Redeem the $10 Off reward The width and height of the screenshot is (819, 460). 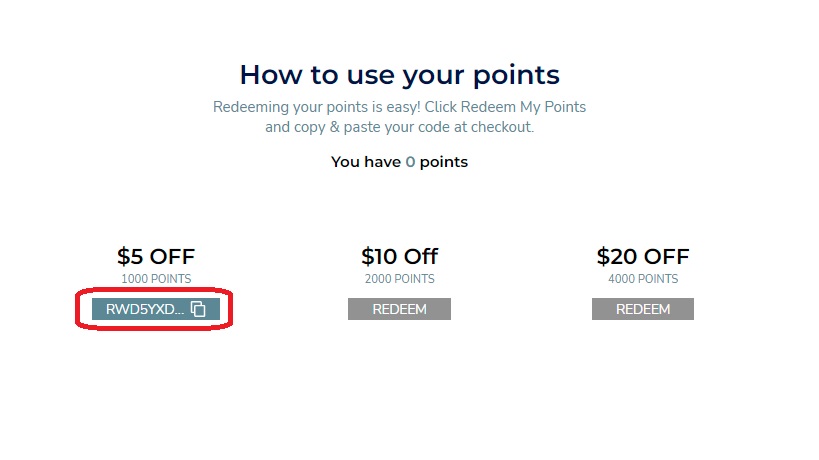(399, 309)
